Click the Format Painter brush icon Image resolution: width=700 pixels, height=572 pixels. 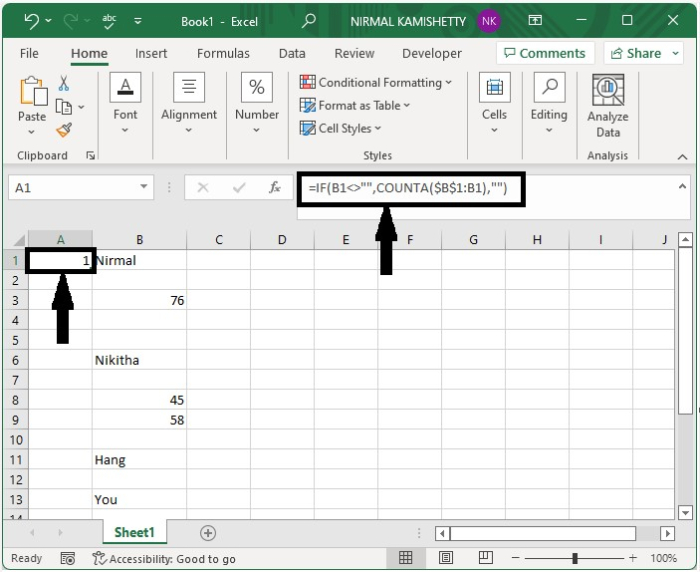(x=64, y=130)
